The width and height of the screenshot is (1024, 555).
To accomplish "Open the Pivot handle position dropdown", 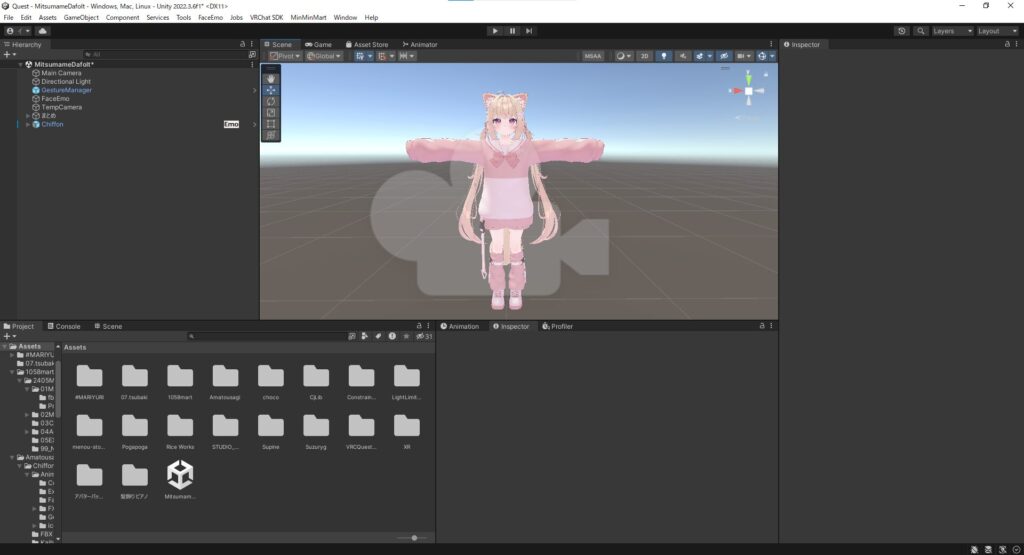I will [x=285, y=56].
